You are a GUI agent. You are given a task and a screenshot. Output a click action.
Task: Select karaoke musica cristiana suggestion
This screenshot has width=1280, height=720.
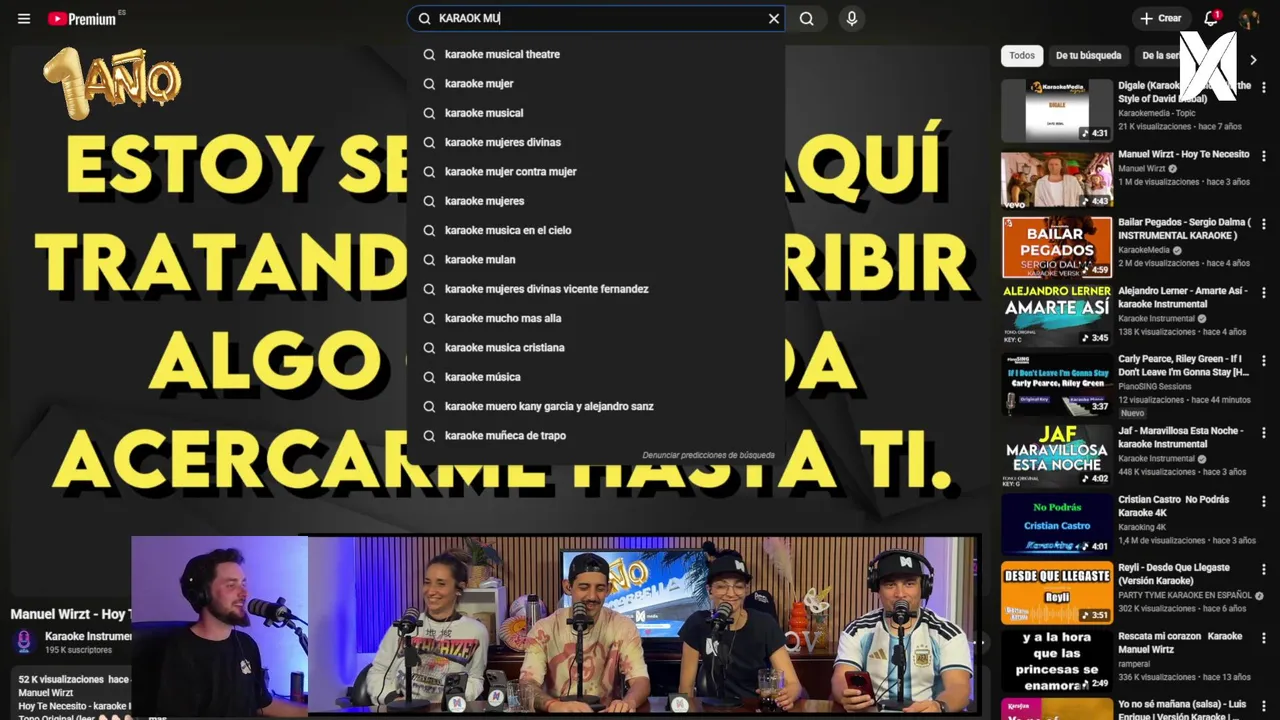pyautogui.click(x=596, y=347)
